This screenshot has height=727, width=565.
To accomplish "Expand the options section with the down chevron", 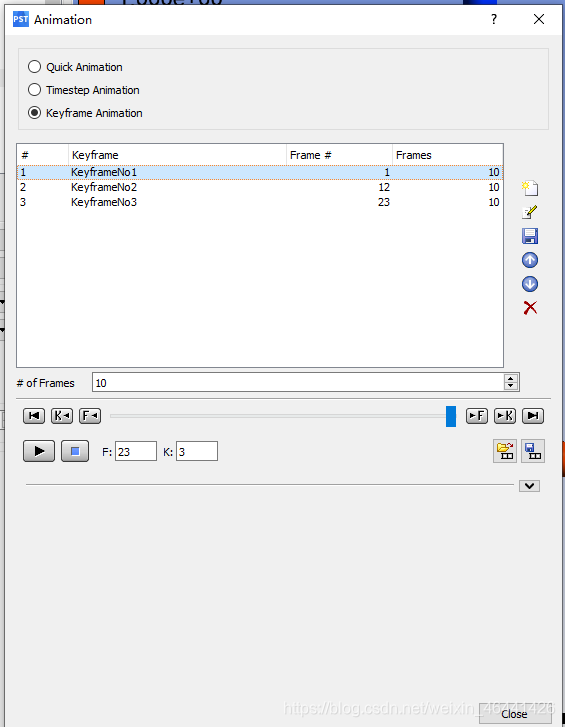I will point(529,486).
